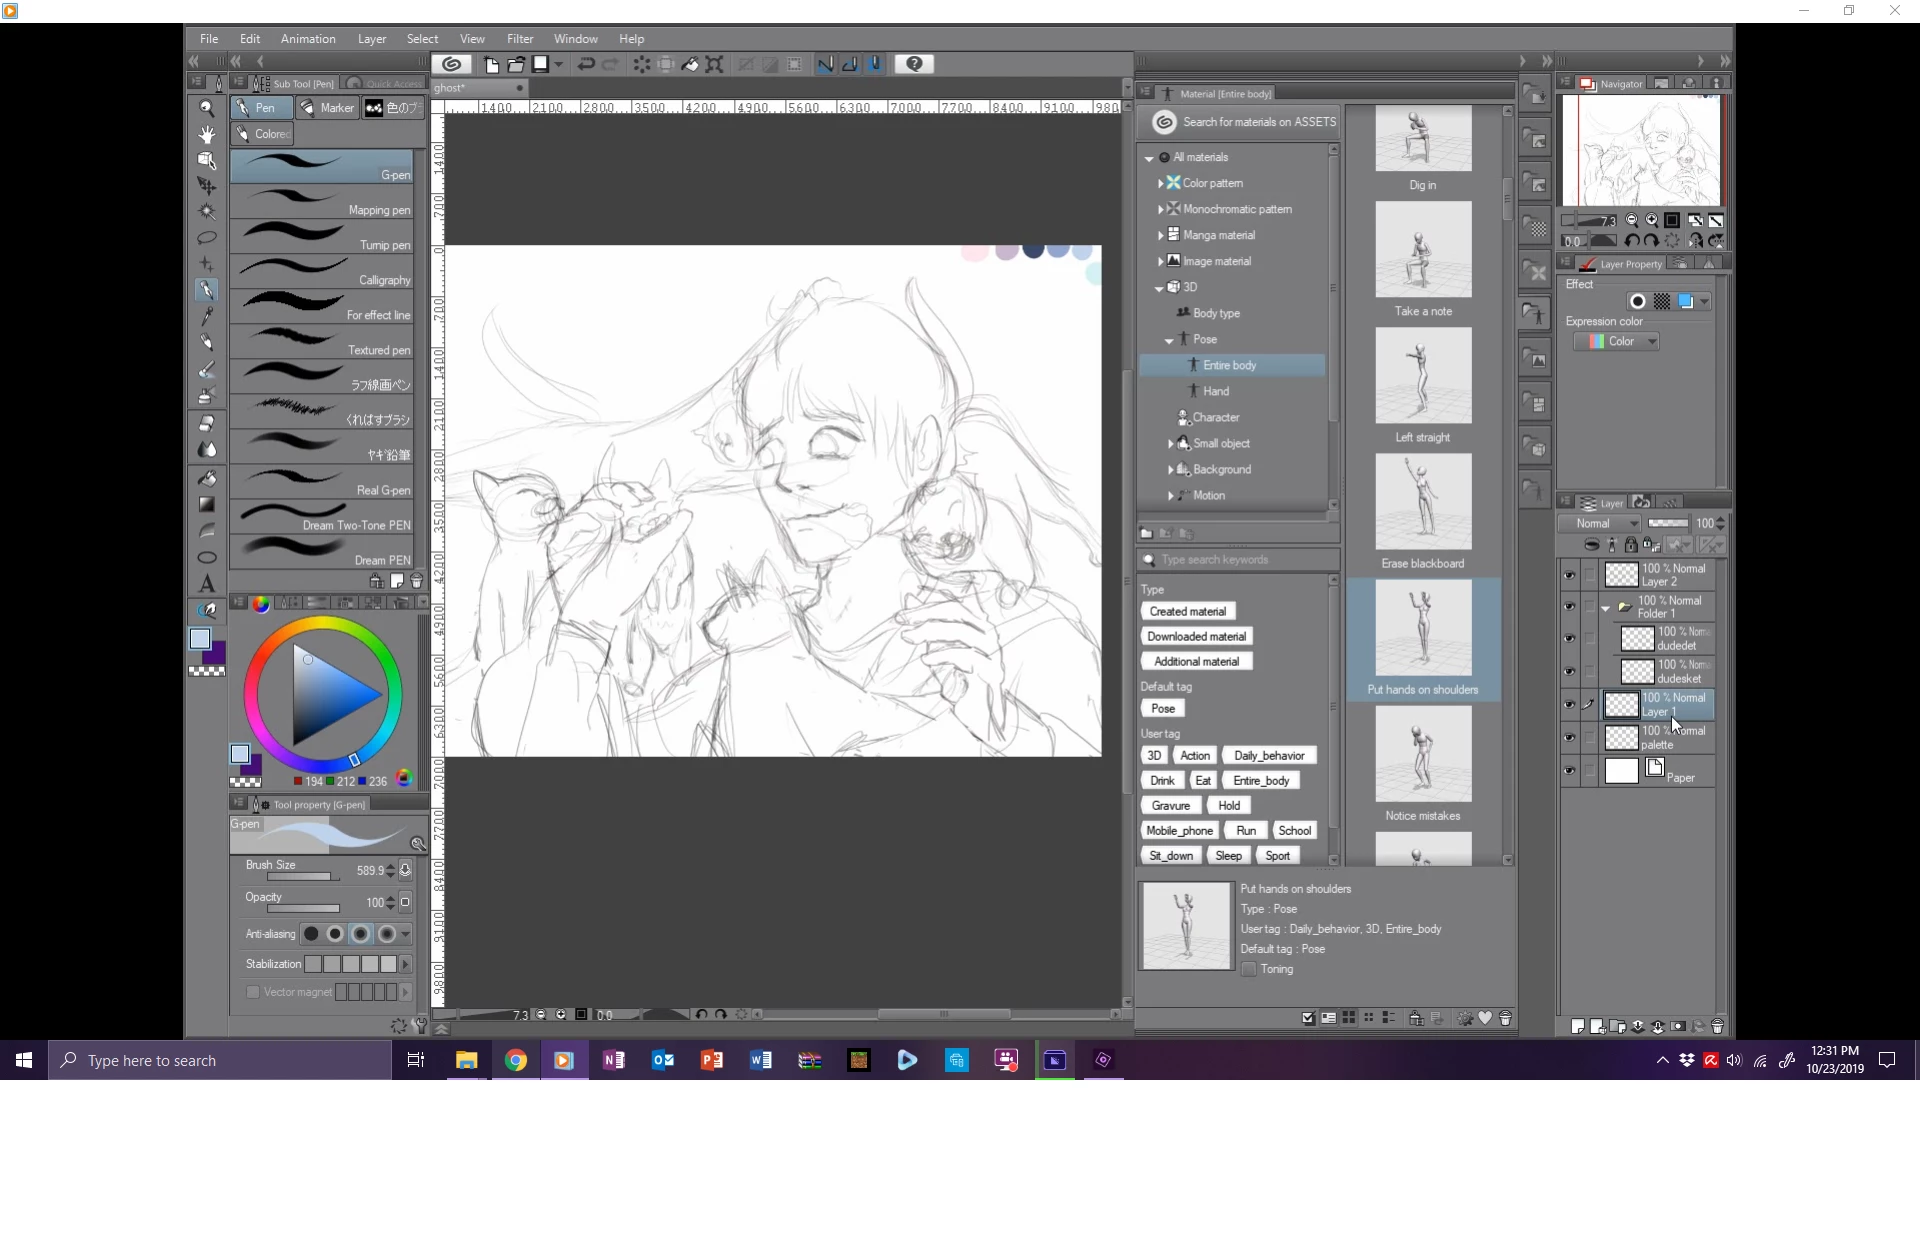Toggle visibility of the palette layer
Viewport: 1920px width, 1248px height.
(x=1568, y=738)
